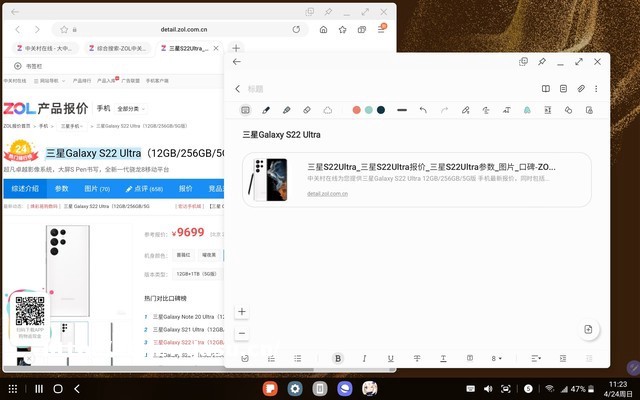
Task: Click the attachment paperclip icon
Action: (581, 89)
